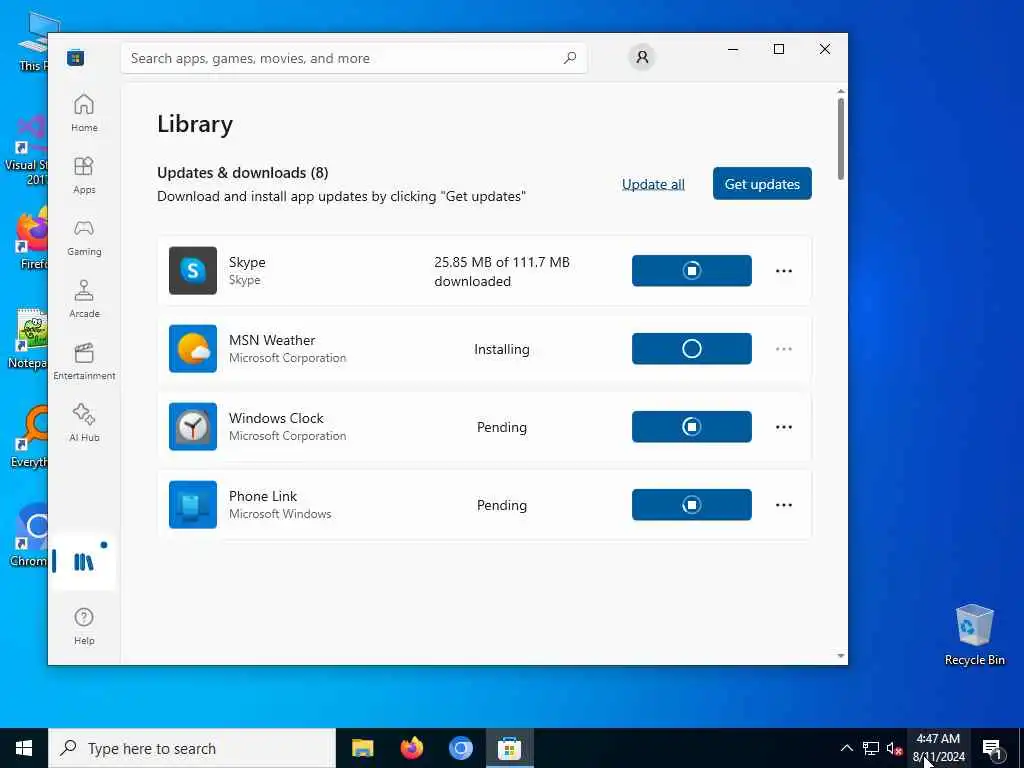
Task: Click the search magnifier icon
Action: (x=569, y=58)
